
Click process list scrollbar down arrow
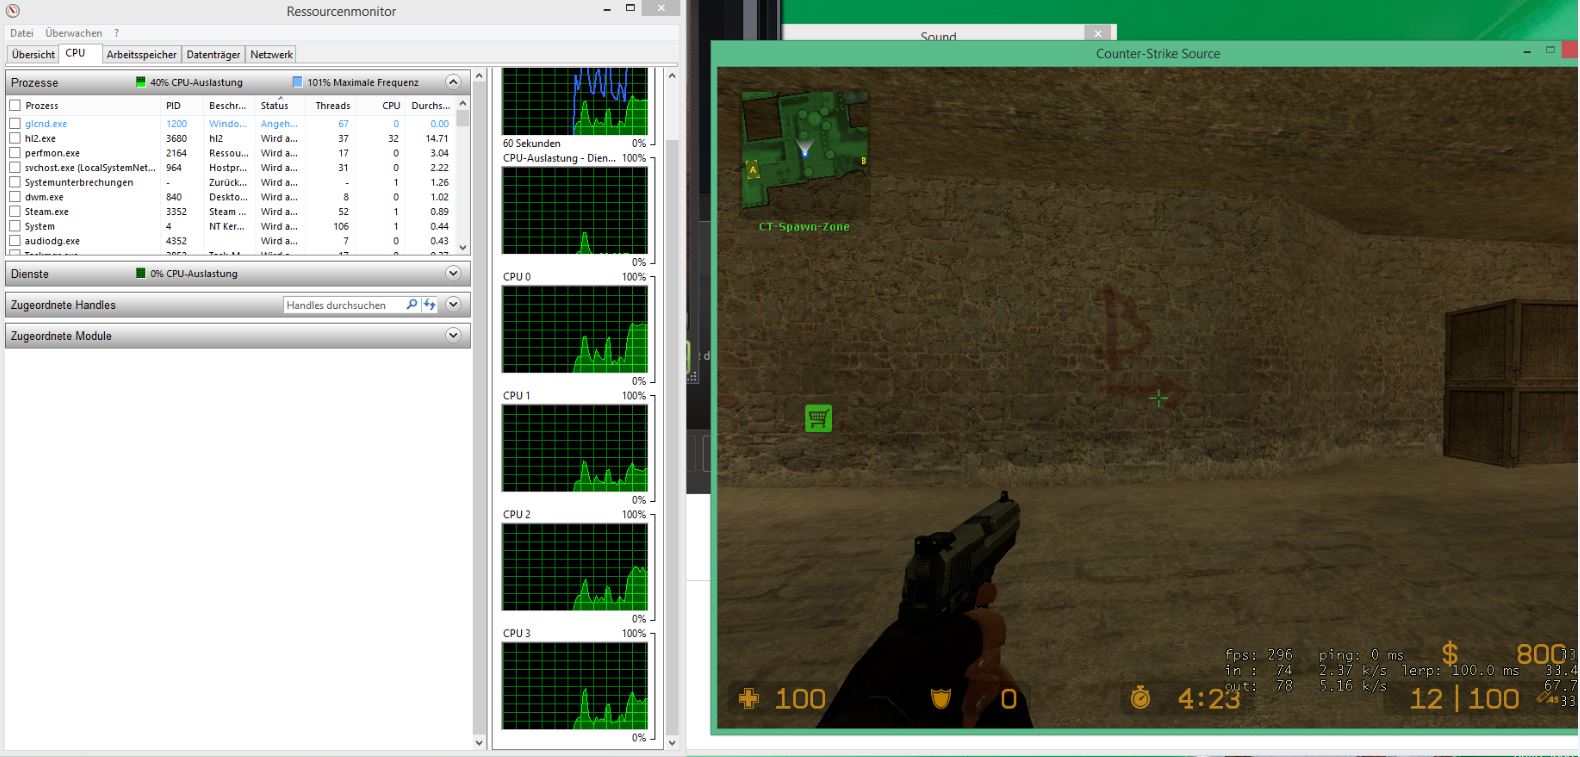(x=463, y=247)
